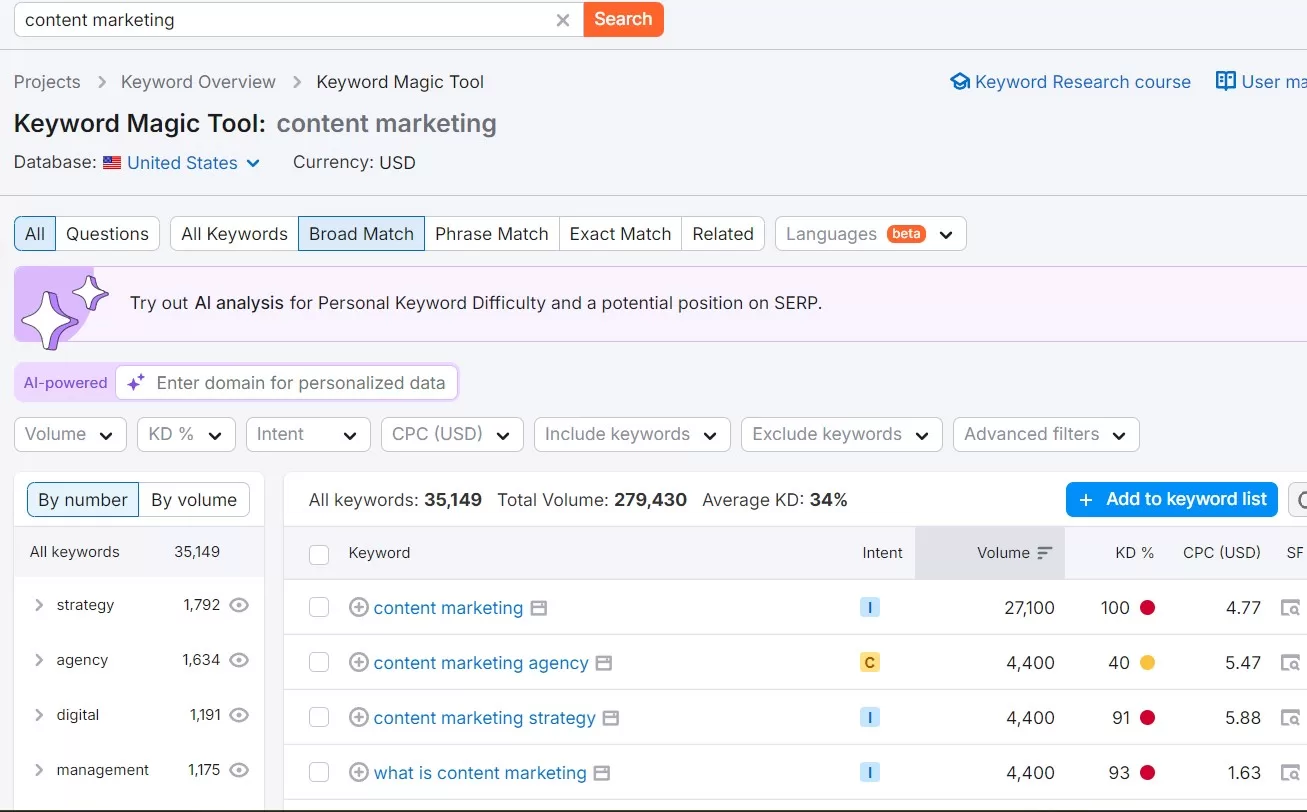Click the US flag icon
This screenshot has width=1307, height=812.
click(x=112, y=163)
